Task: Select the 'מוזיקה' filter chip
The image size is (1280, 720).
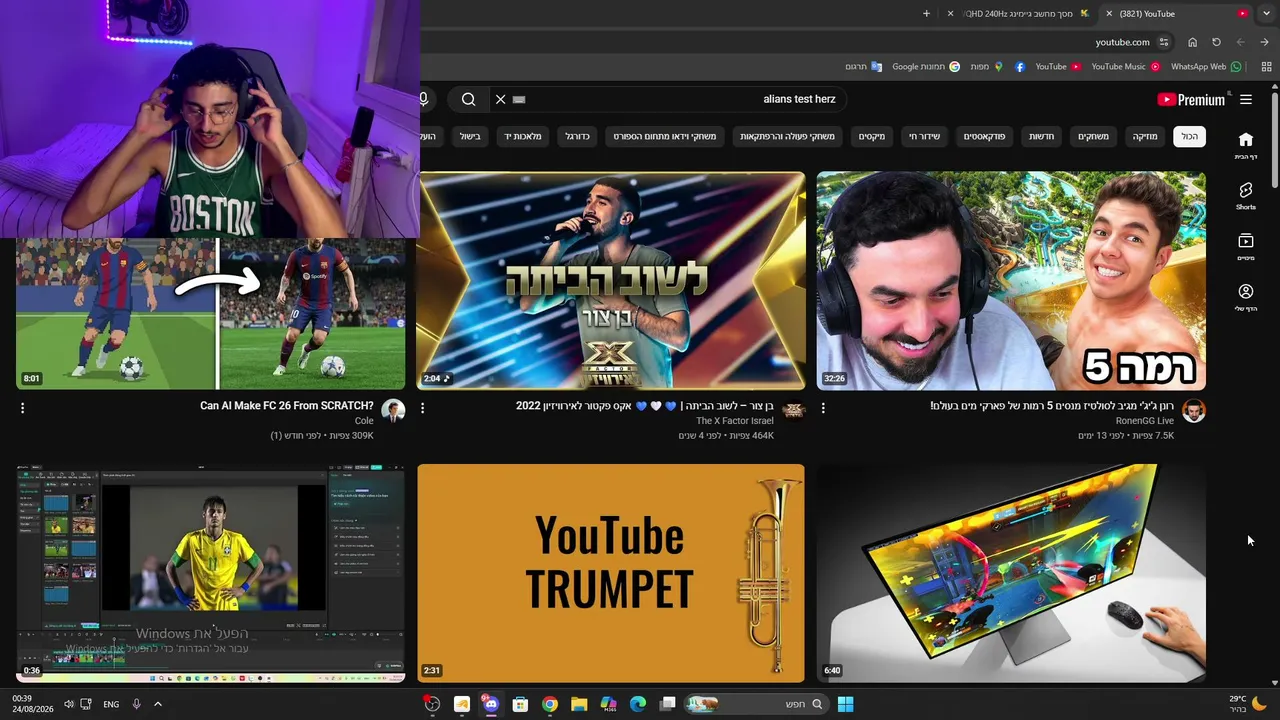Action: click(x=1145, y=136)
